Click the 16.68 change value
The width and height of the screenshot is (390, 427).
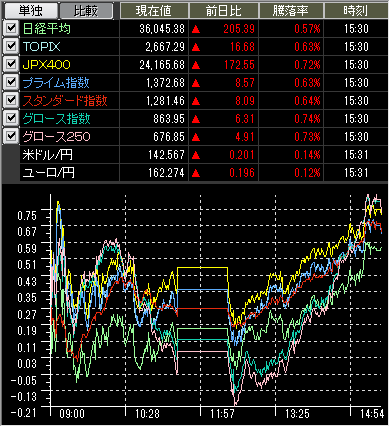[242, 47]
